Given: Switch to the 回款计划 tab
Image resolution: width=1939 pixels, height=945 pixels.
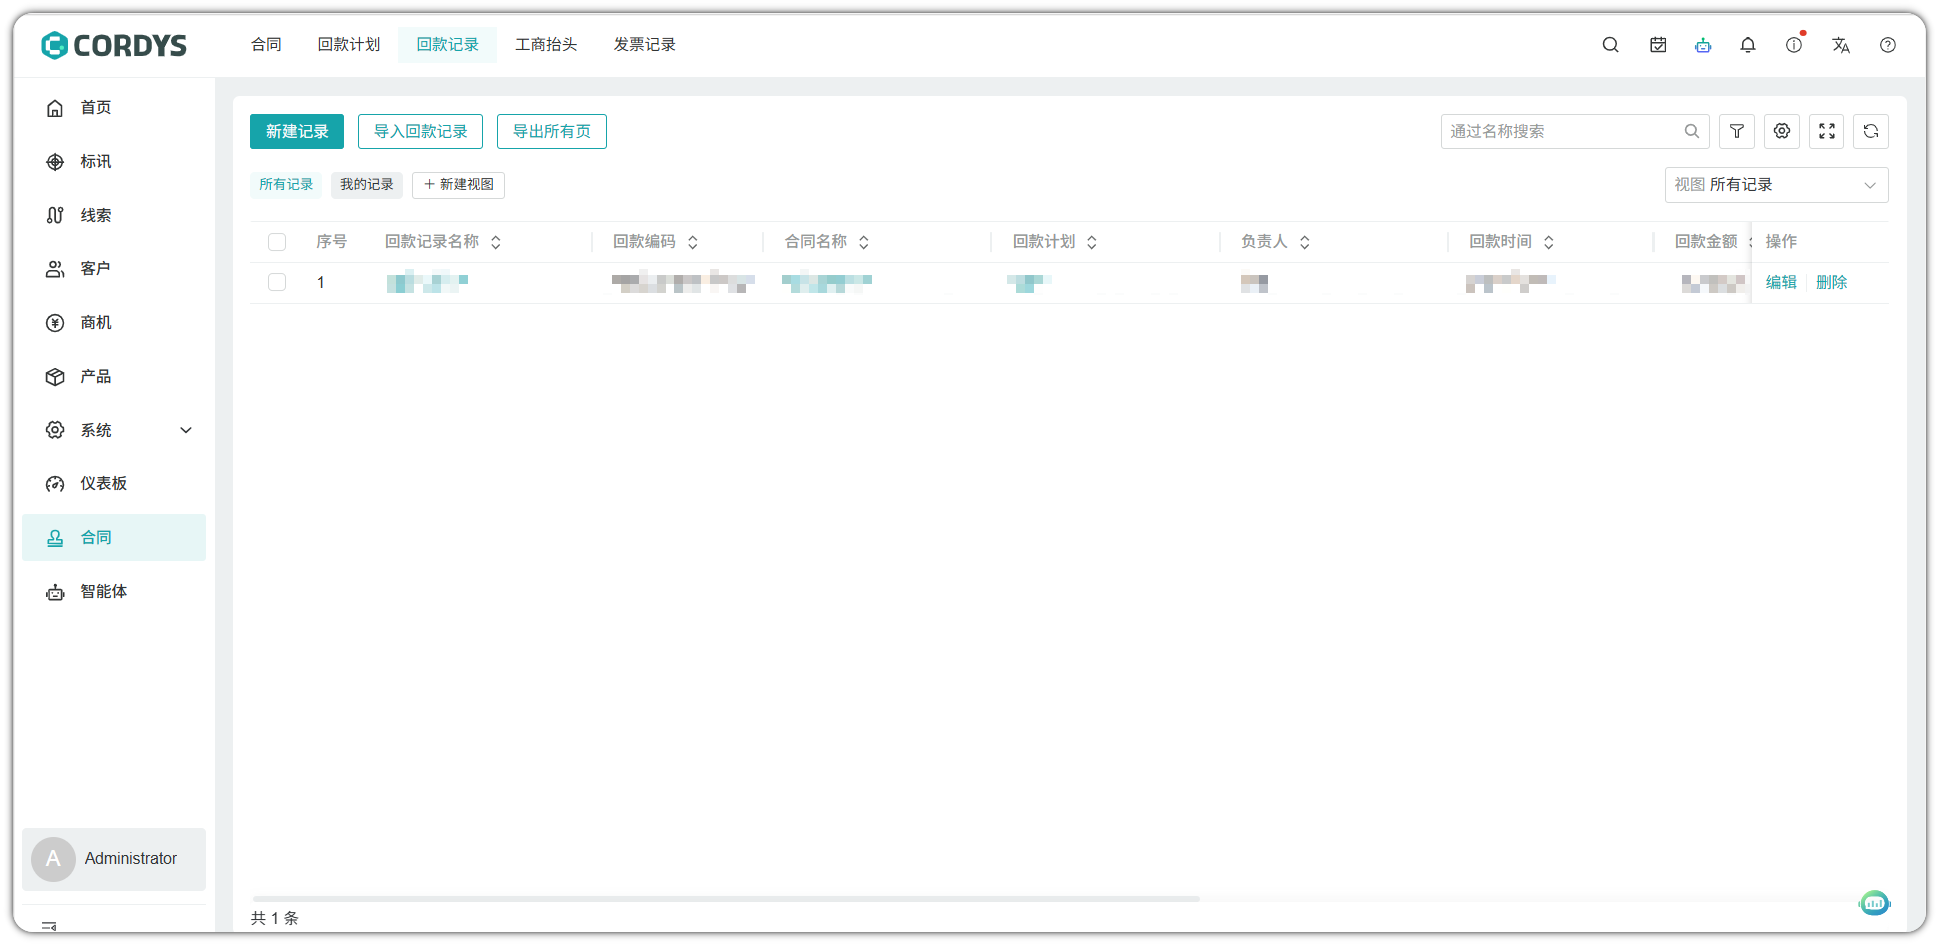Looking at the screenshot, I should 349,45.
